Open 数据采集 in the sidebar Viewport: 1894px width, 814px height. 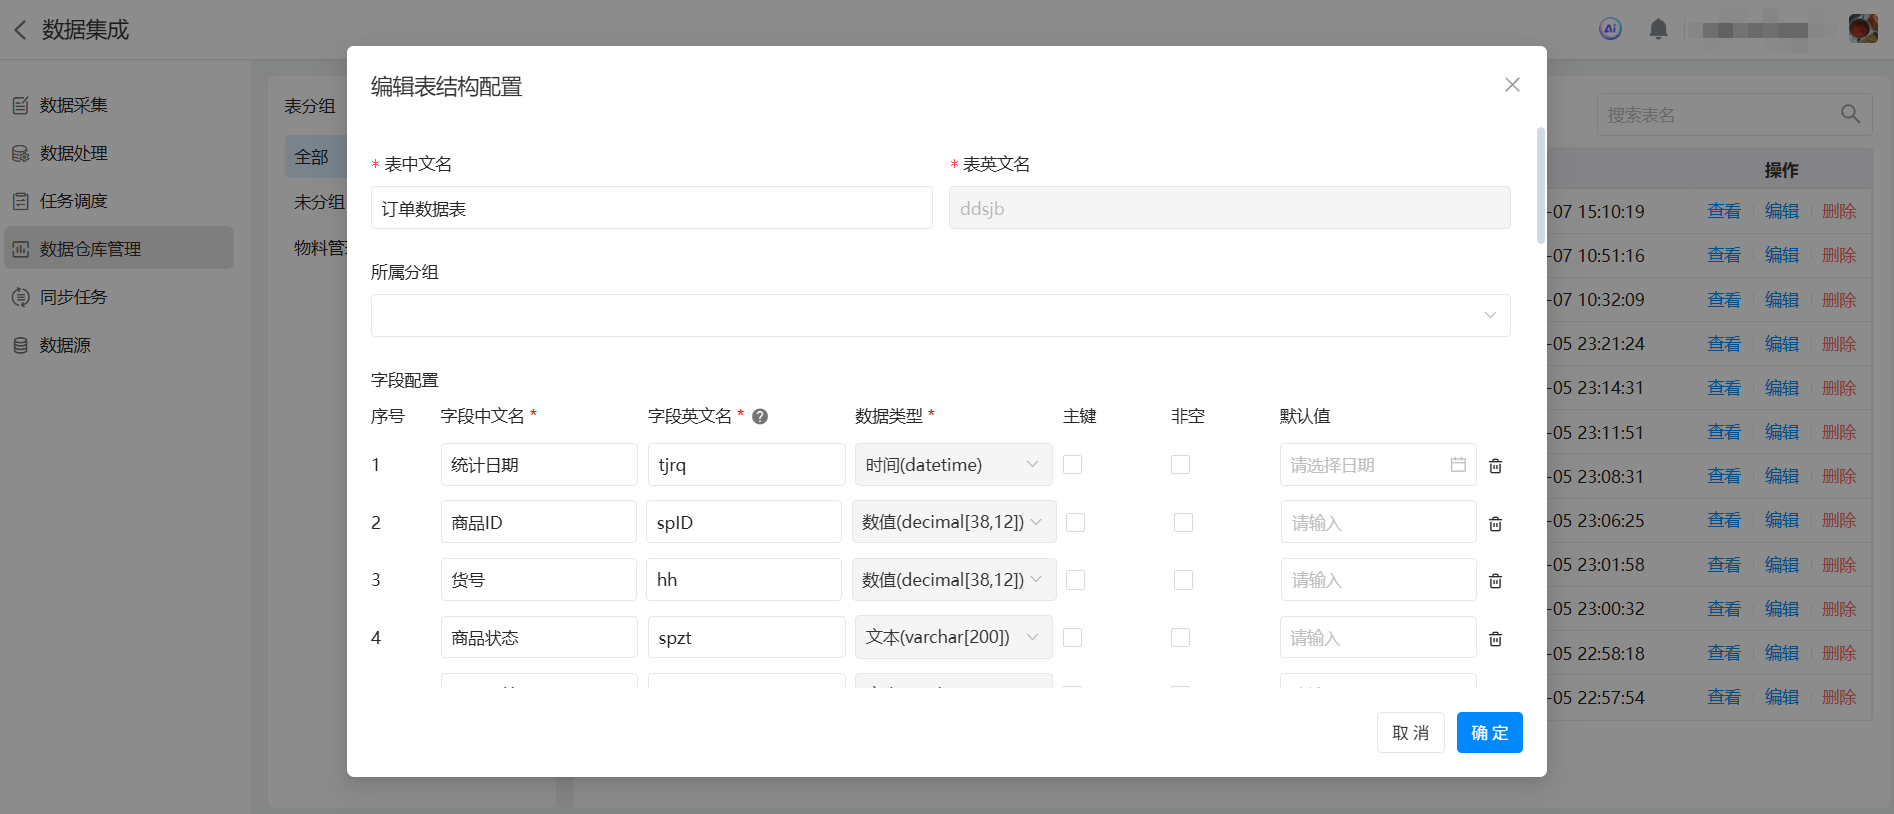[x=73, y=105]
